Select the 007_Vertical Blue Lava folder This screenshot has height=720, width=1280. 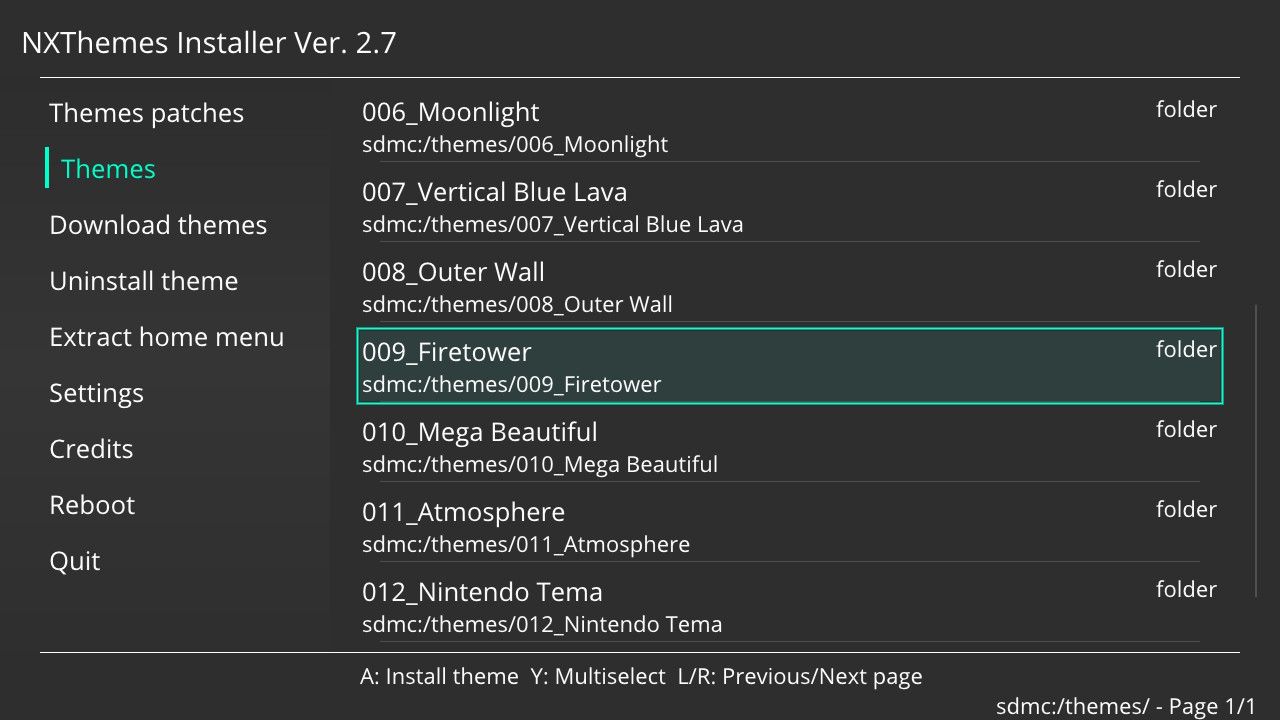[x=789, y=206]
